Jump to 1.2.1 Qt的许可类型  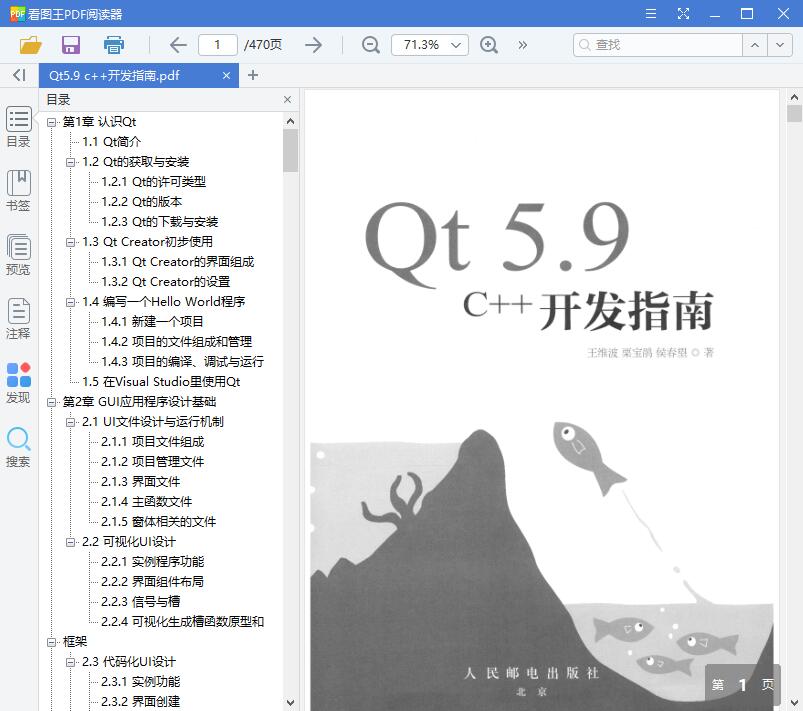(153, 182)
